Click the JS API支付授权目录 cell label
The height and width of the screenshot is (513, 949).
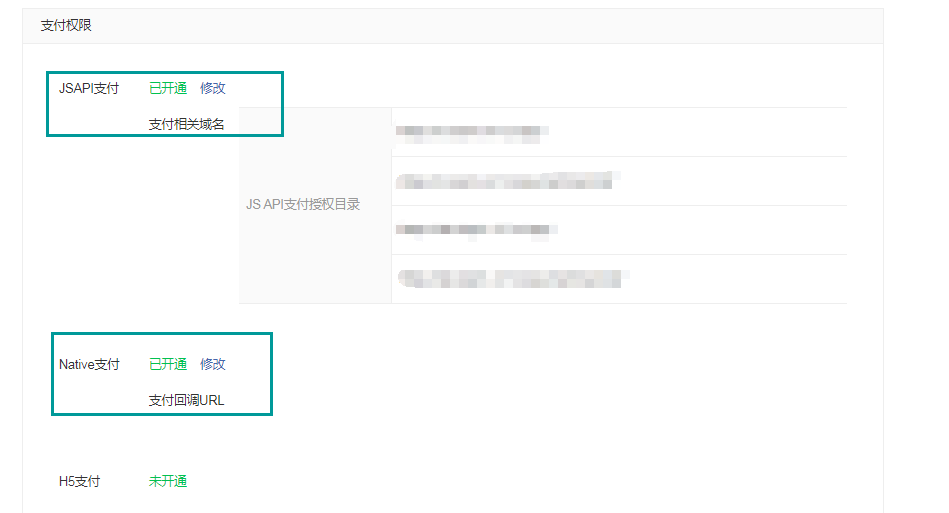point(303,204)
